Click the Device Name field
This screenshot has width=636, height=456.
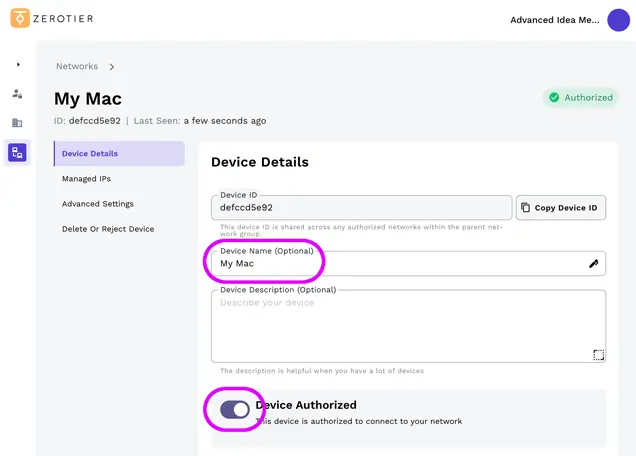coord(408,264)
